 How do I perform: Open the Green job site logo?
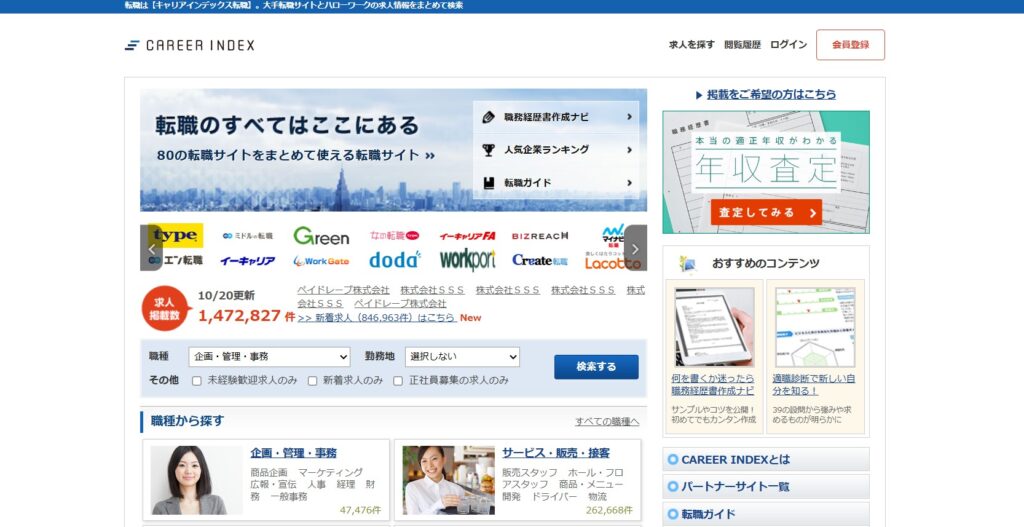pos(321,236)
